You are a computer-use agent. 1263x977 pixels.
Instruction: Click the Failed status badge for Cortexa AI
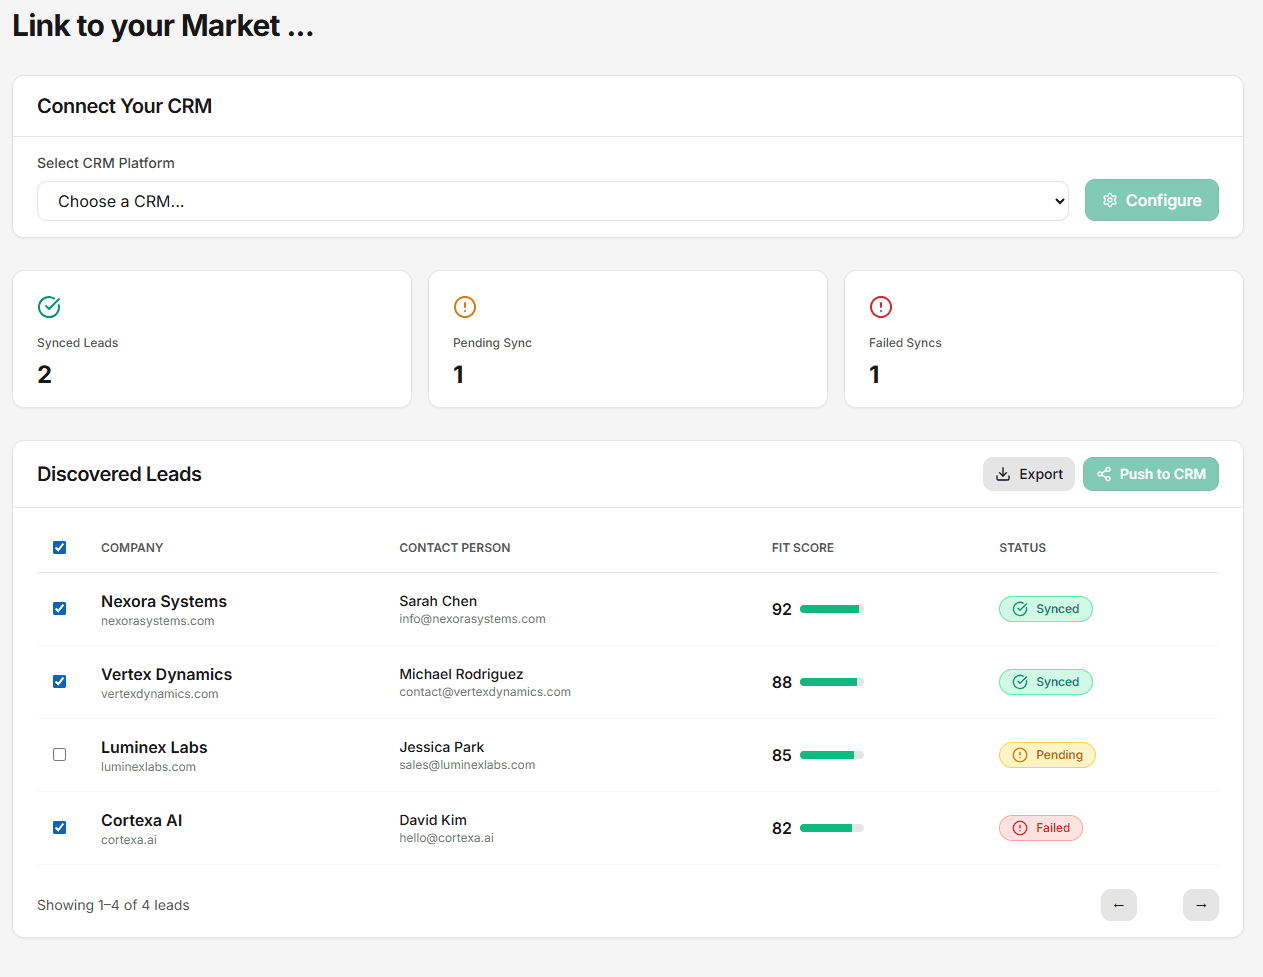(1041, 828)
